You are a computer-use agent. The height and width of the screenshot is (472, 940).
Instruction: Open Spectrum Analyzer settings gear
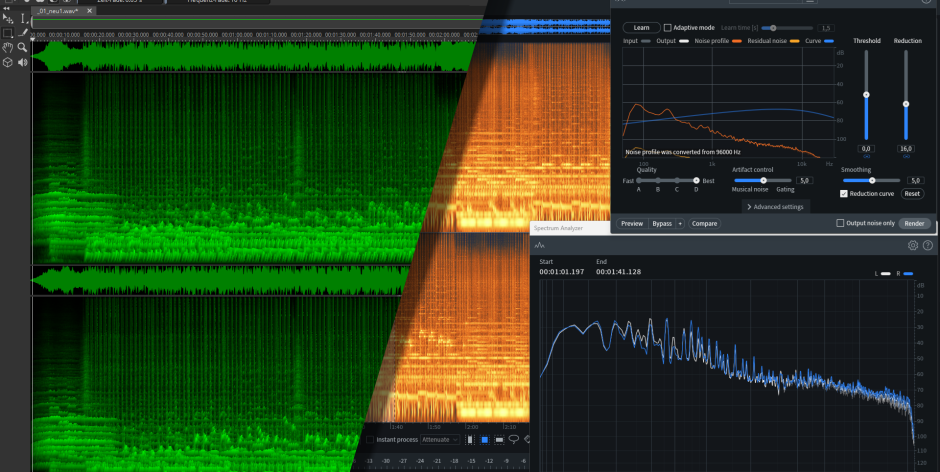(913, 245)
